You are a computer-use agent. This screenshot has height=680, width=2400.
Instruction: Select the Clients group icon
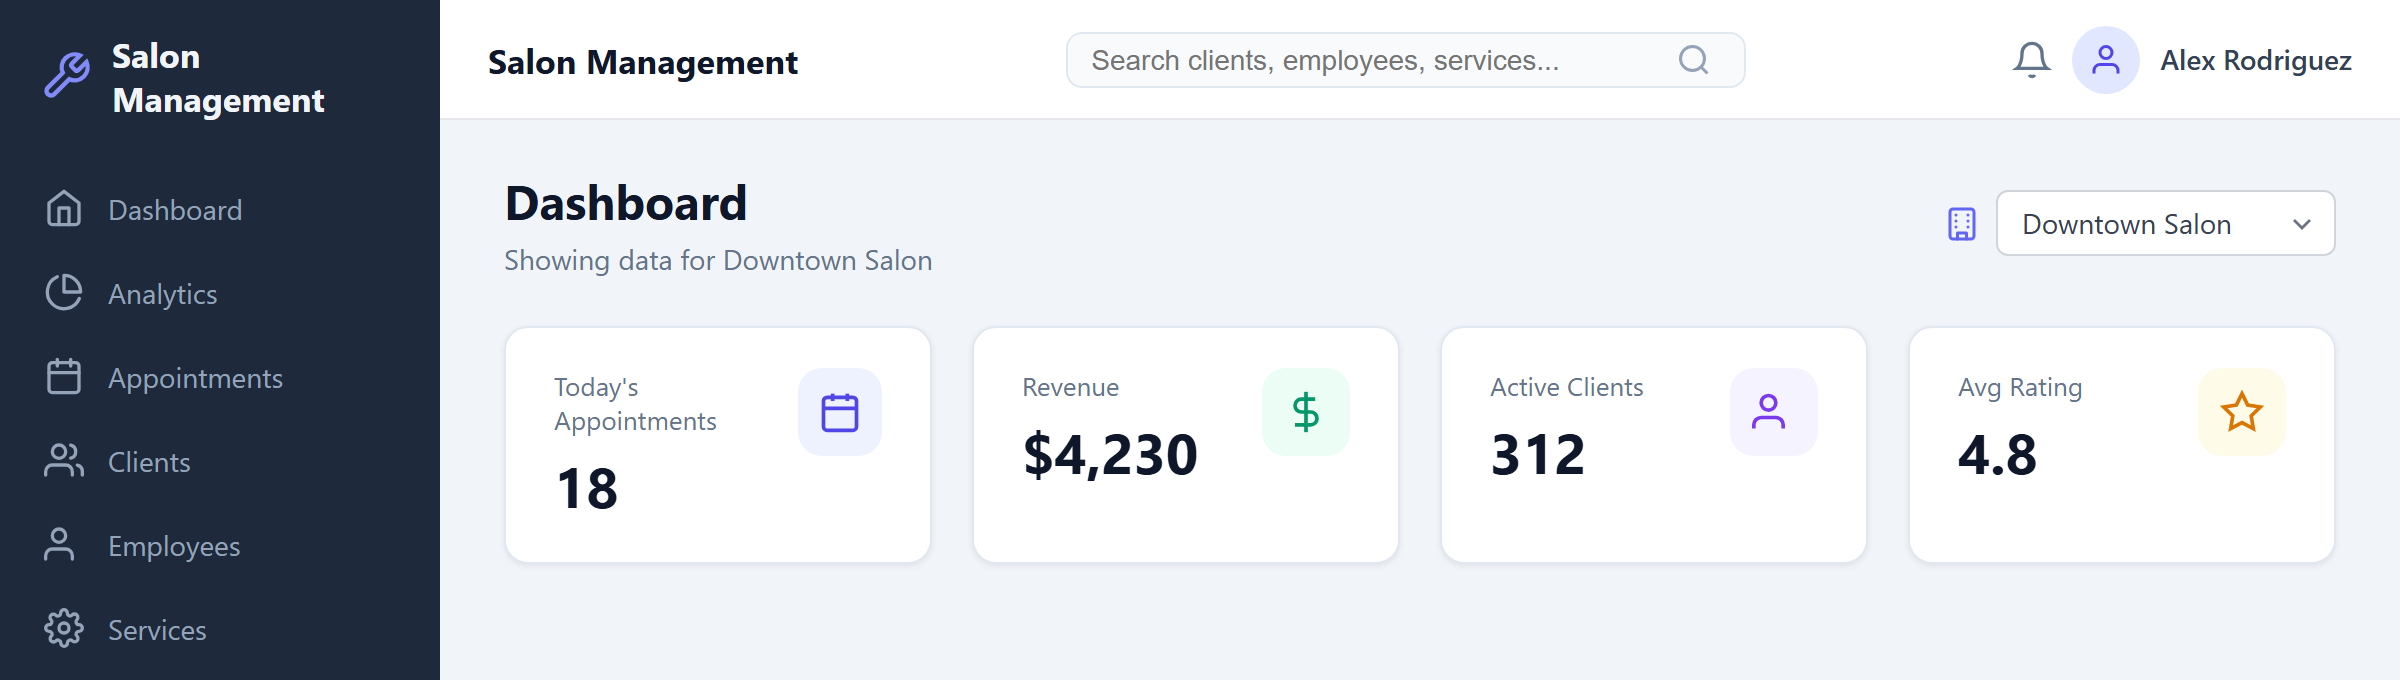pos(64,461)
